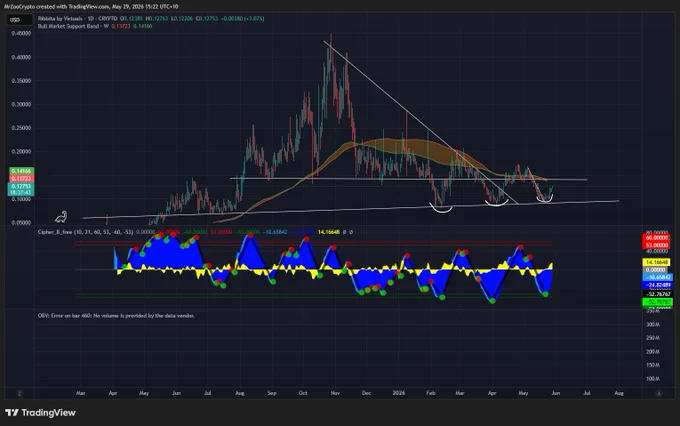
Task: Click the Z icon at bottom-left of chart
Action: pyautogui.click(x=20, y=393)
